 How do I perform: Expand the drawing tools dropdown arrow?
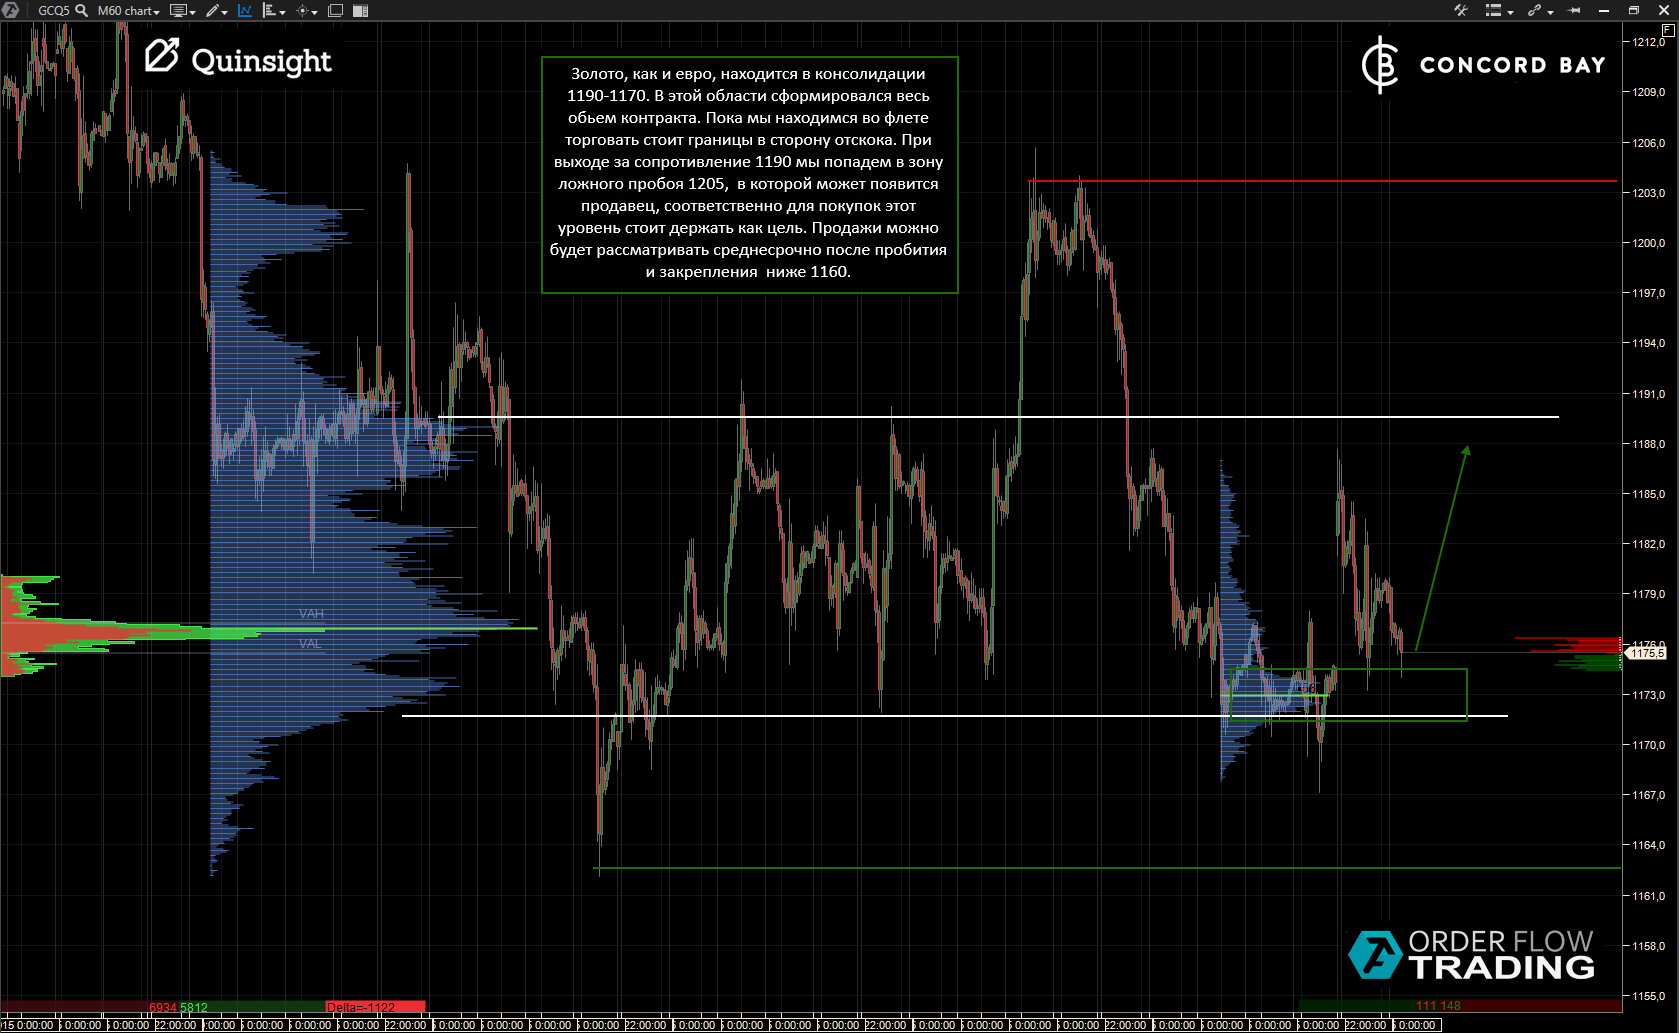point(225,12)
